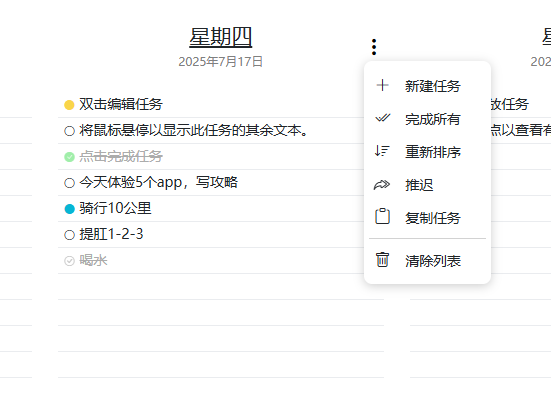Click the greyed task text 喝水
This screenshot has height=400, width=551.
click(x=93, y=260)
